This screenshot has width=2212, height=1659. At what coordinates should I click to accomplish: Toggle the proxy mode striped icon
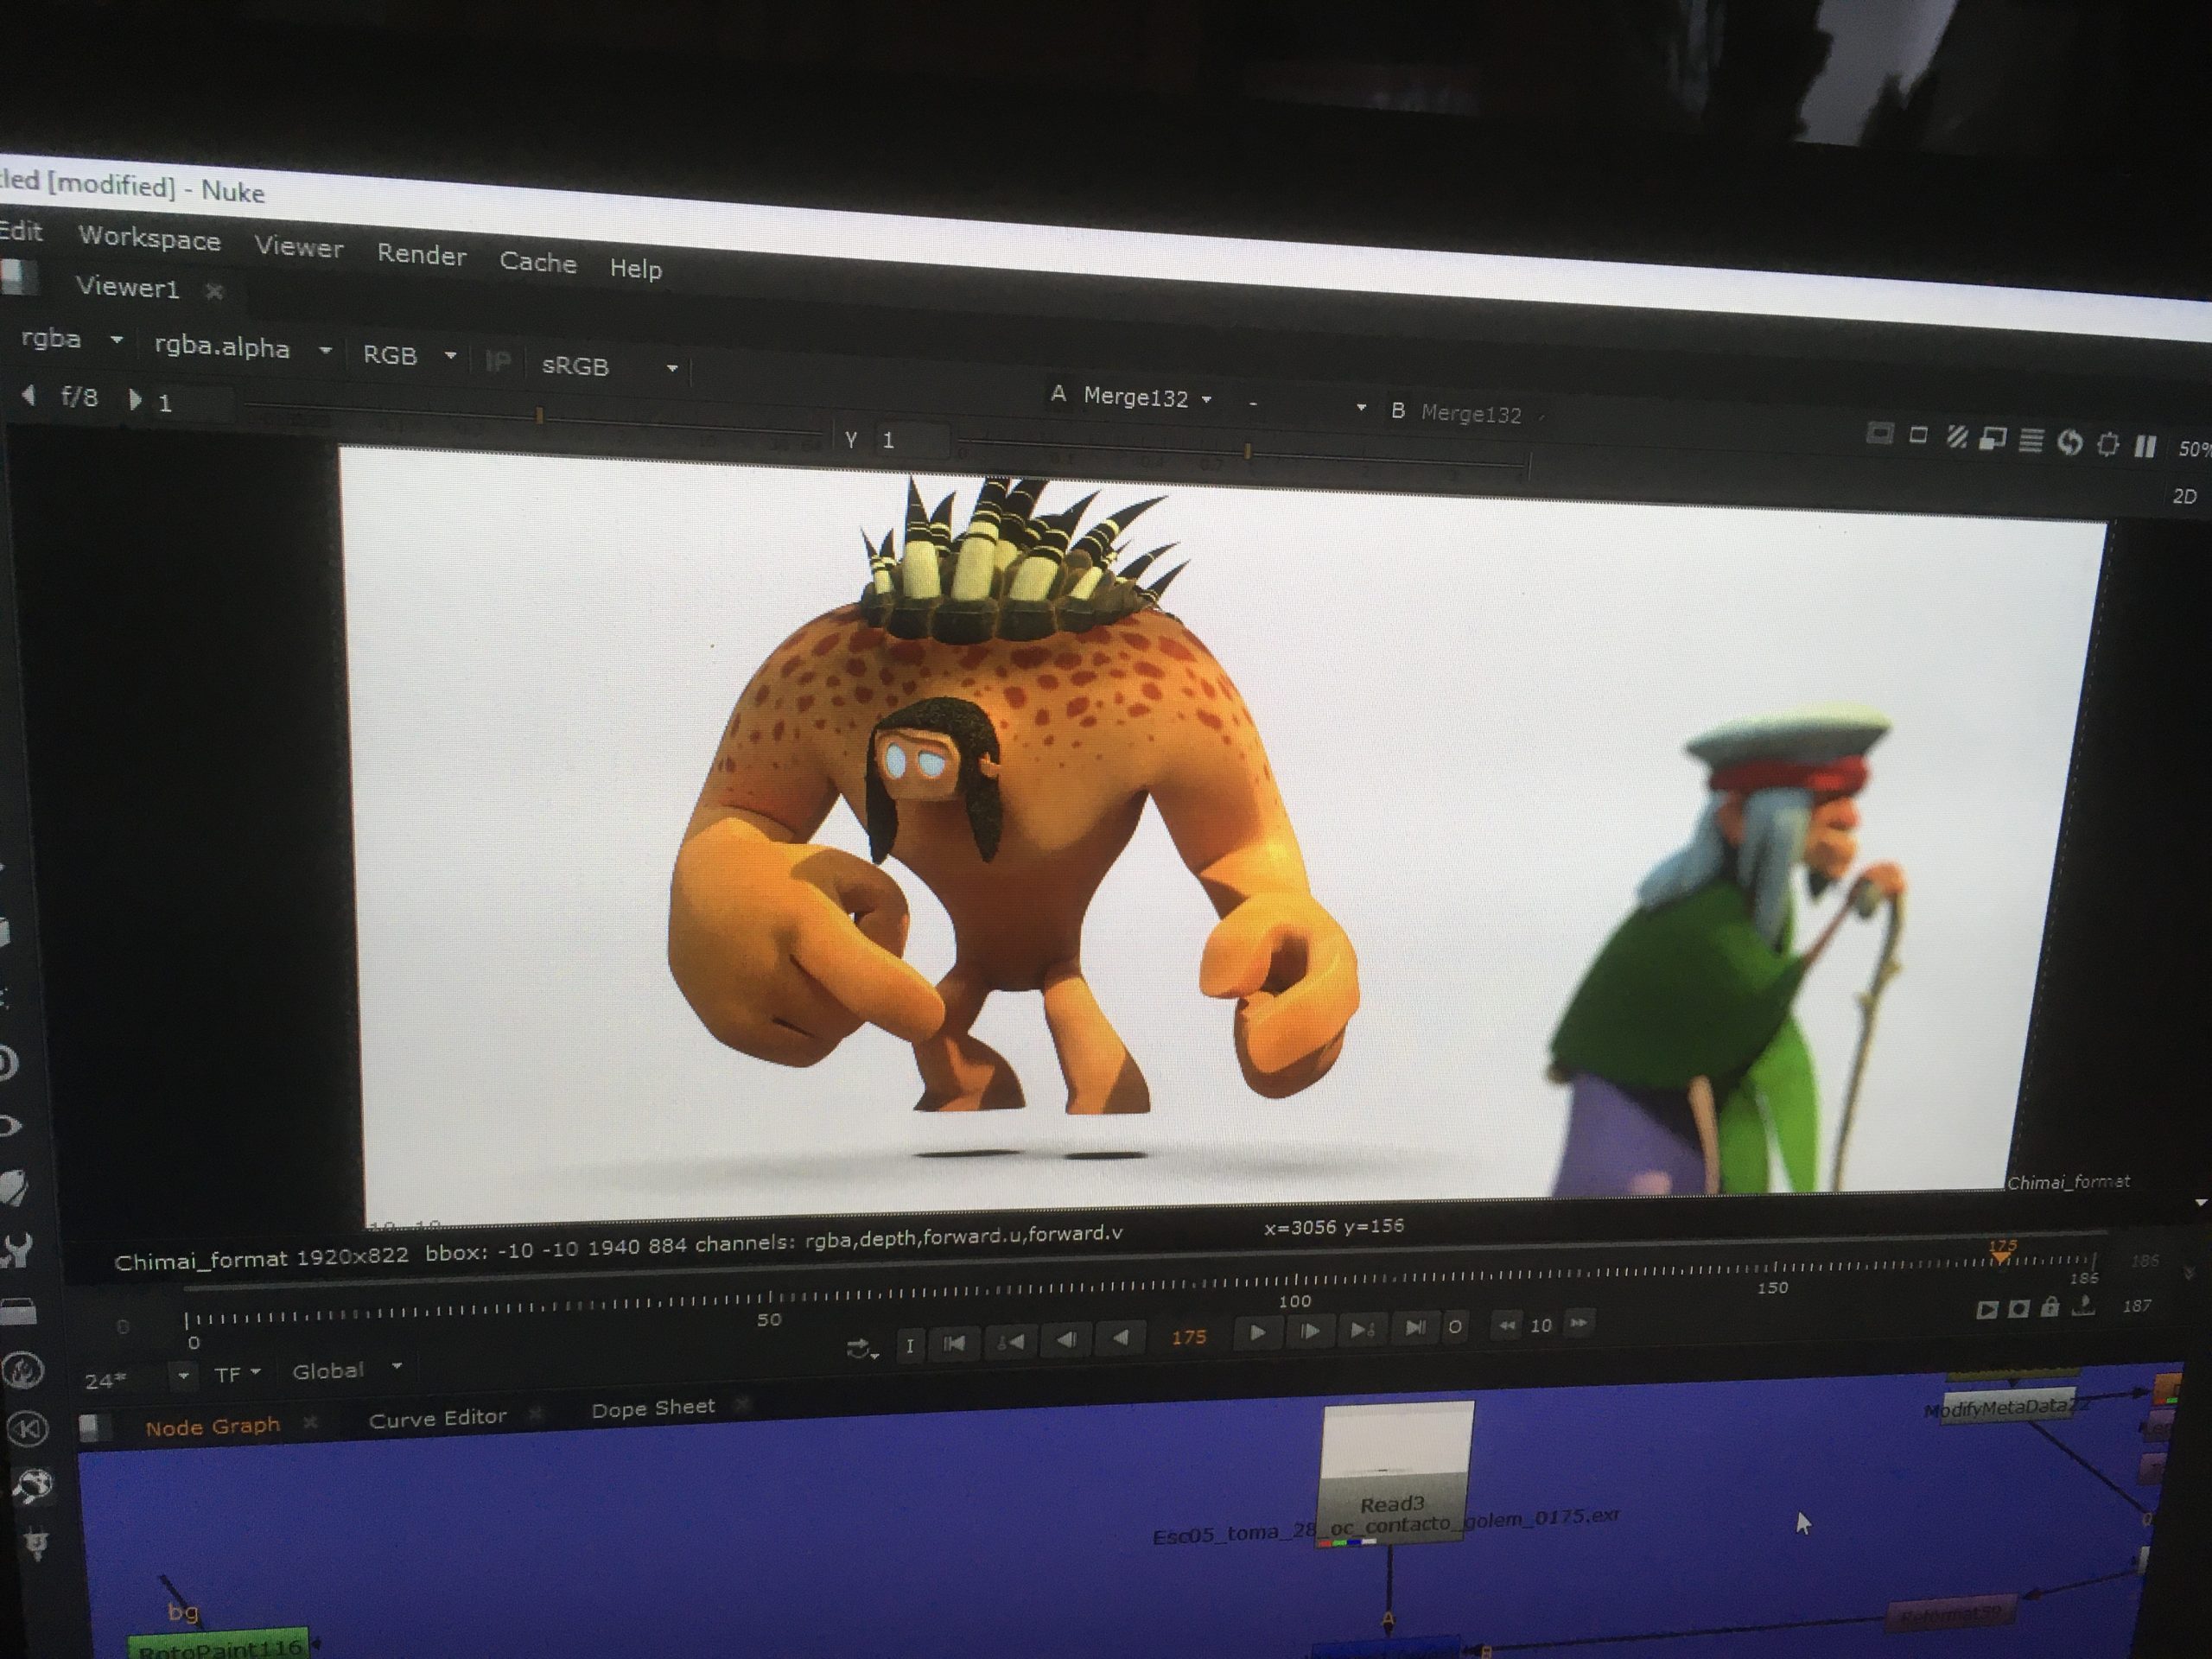1956,438
